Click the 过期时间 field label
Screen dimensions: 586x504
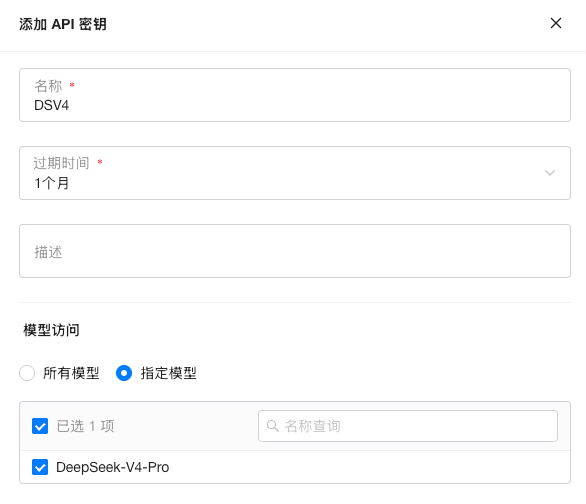click(x=61, y=163)
